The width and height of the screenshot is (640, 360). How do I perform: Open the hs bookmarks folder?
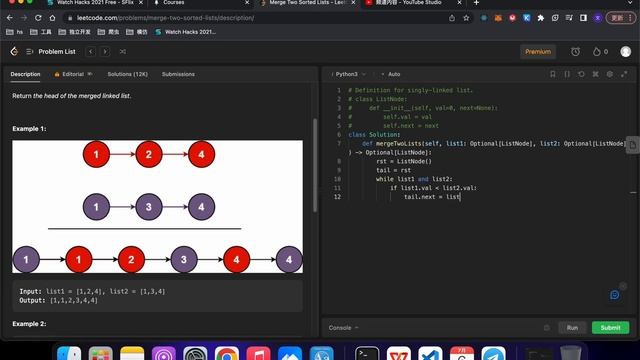[15, 32]
